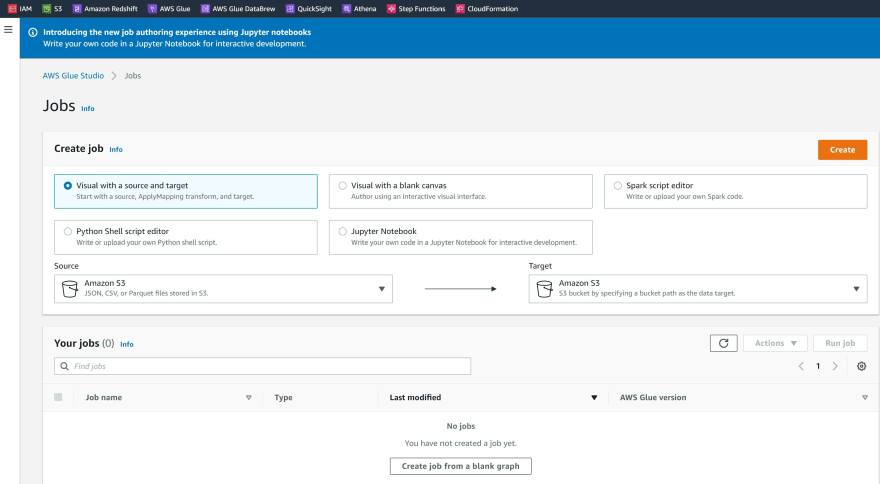Click the Source Amazon S3 bucket icon
This screenshot has height=484, width=880.
[x=70, y=289]
